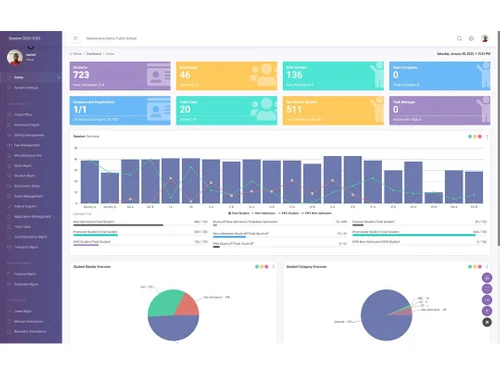Open the Finance Mgmt menu item
The width and height of the screenshot is (500, 375).
coord(31,274)
